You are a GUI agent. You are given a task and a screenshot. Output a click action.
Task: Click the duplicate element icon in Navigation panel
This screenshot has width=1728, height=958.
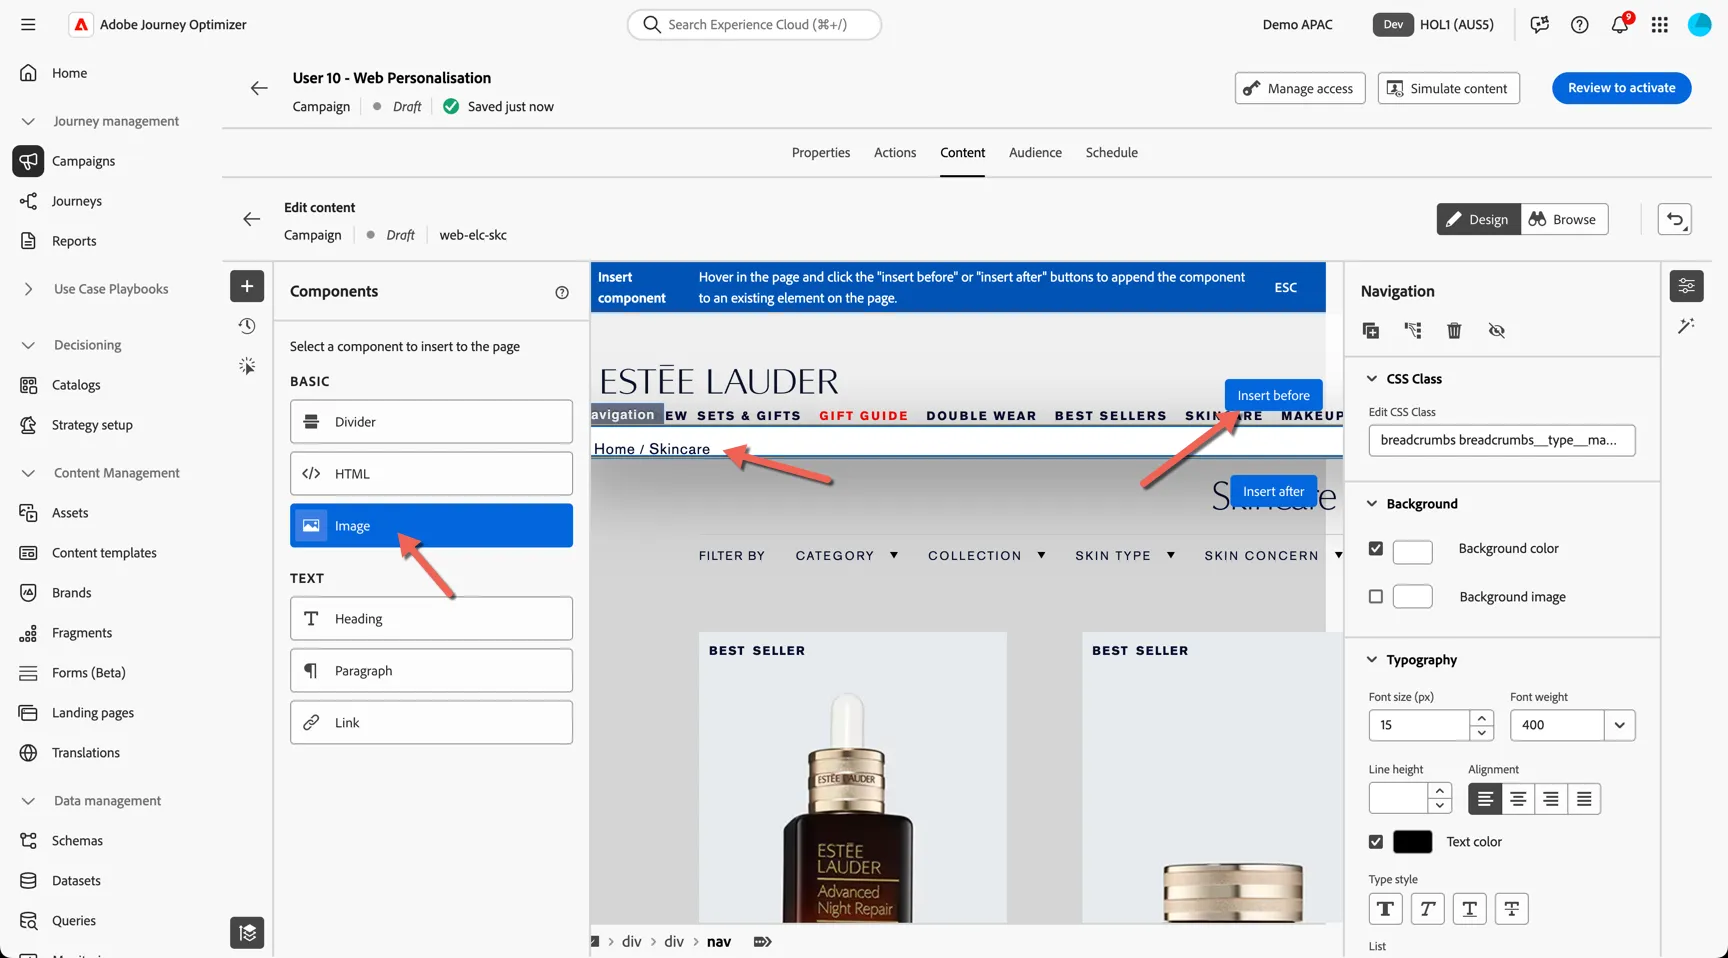(x=1371, y=330)
